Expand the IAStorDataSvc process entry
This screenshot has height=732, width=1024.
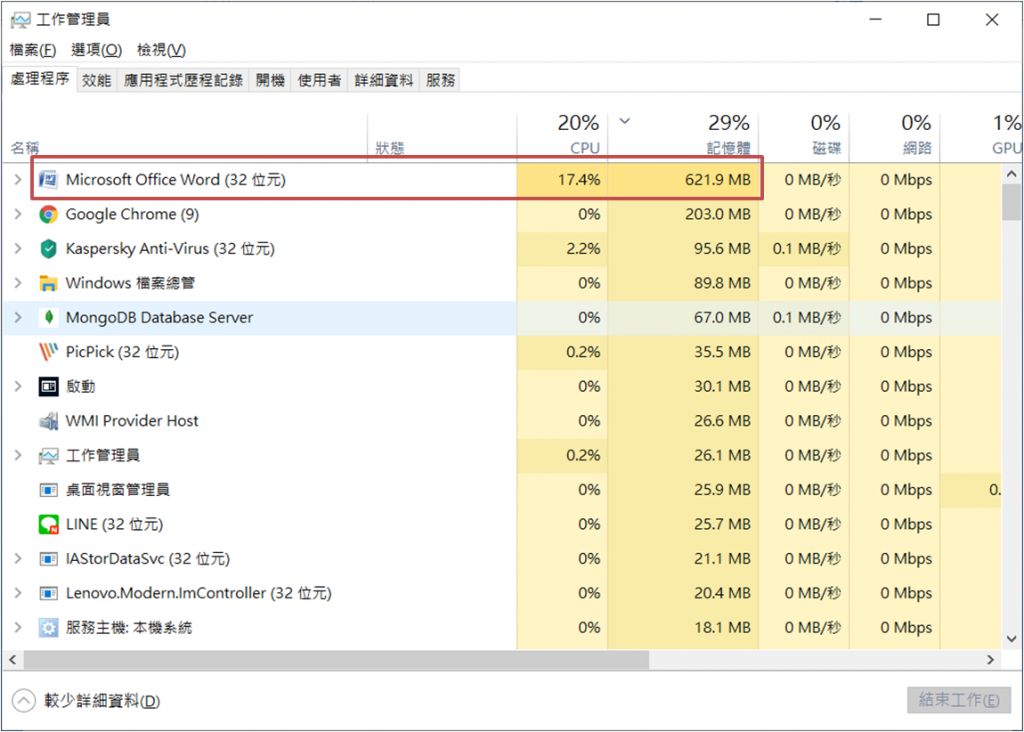18,559
